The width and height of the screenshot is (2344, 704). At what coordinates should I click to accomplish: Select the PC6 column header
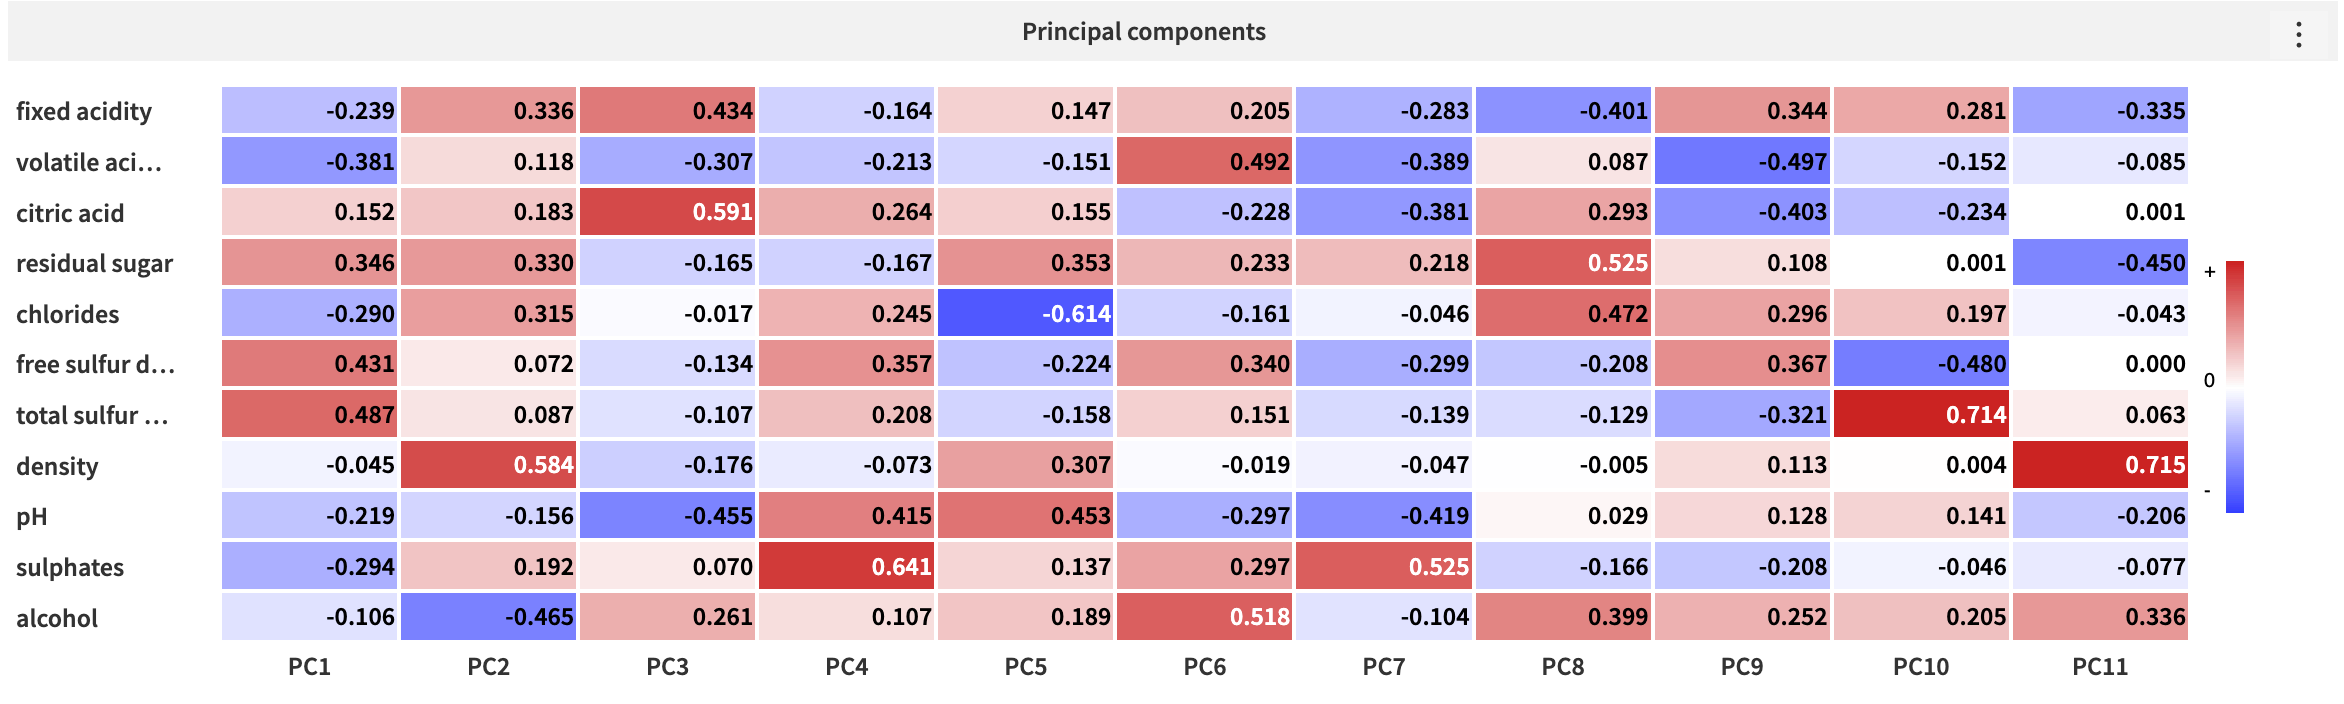1205,666
